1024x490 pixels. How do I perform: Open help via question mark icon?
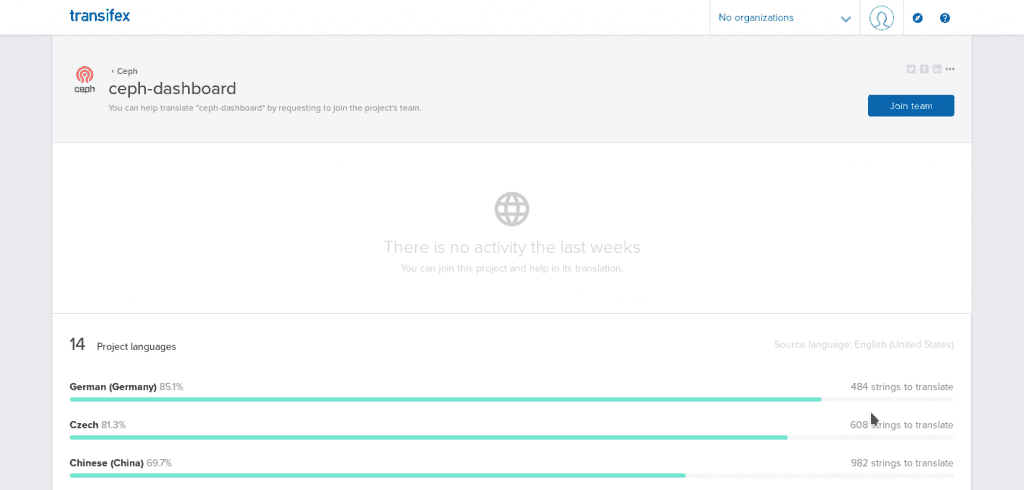point(945,18)
